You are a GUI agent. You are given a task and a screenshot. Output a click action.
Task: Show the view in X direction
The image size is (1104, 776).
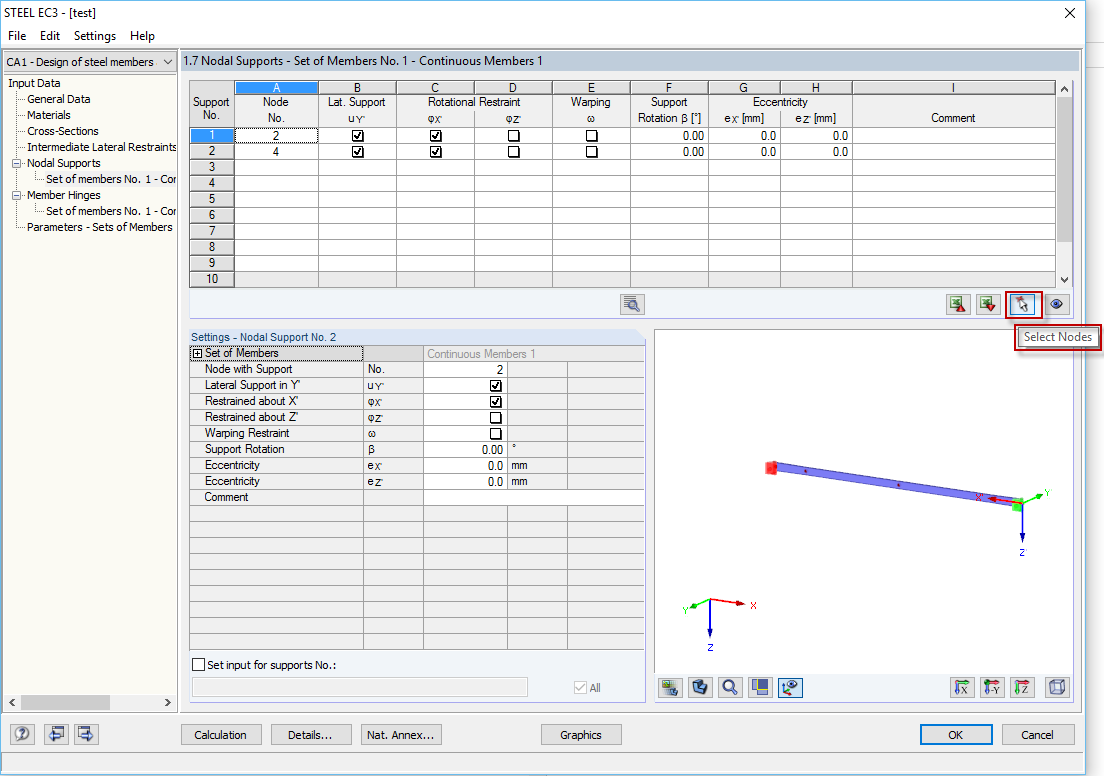962,687
